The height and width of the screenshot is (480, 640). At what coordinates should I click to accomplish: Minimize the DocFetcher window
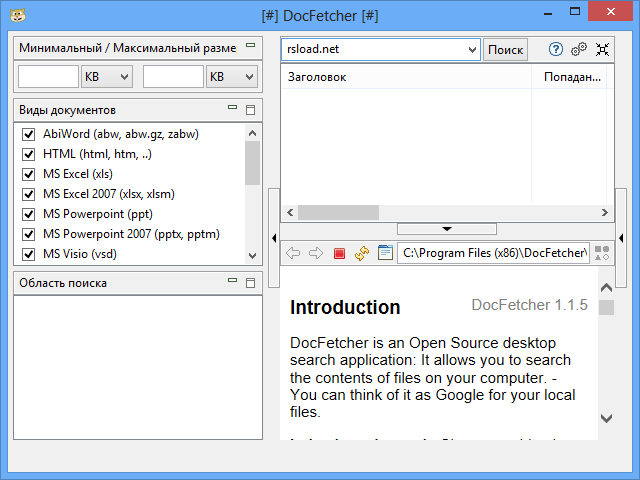tap(548, 13)
